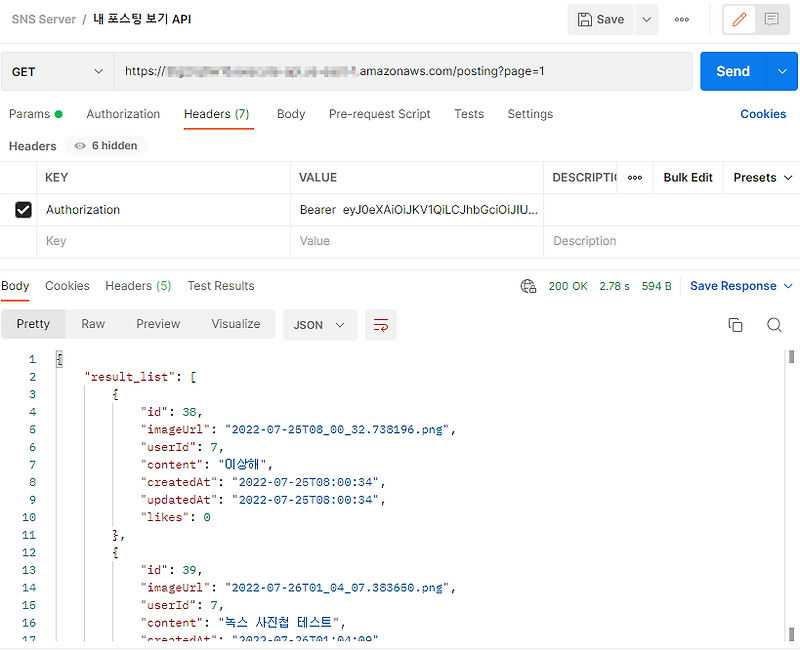Open the GET request method dropdown

(57, 71)
